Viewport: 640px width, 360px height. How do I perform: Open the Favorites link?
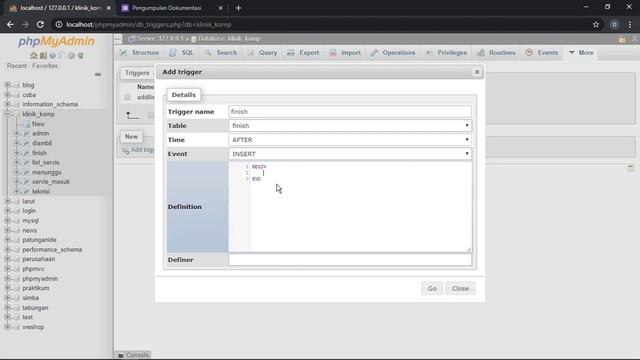pos(45,66)
